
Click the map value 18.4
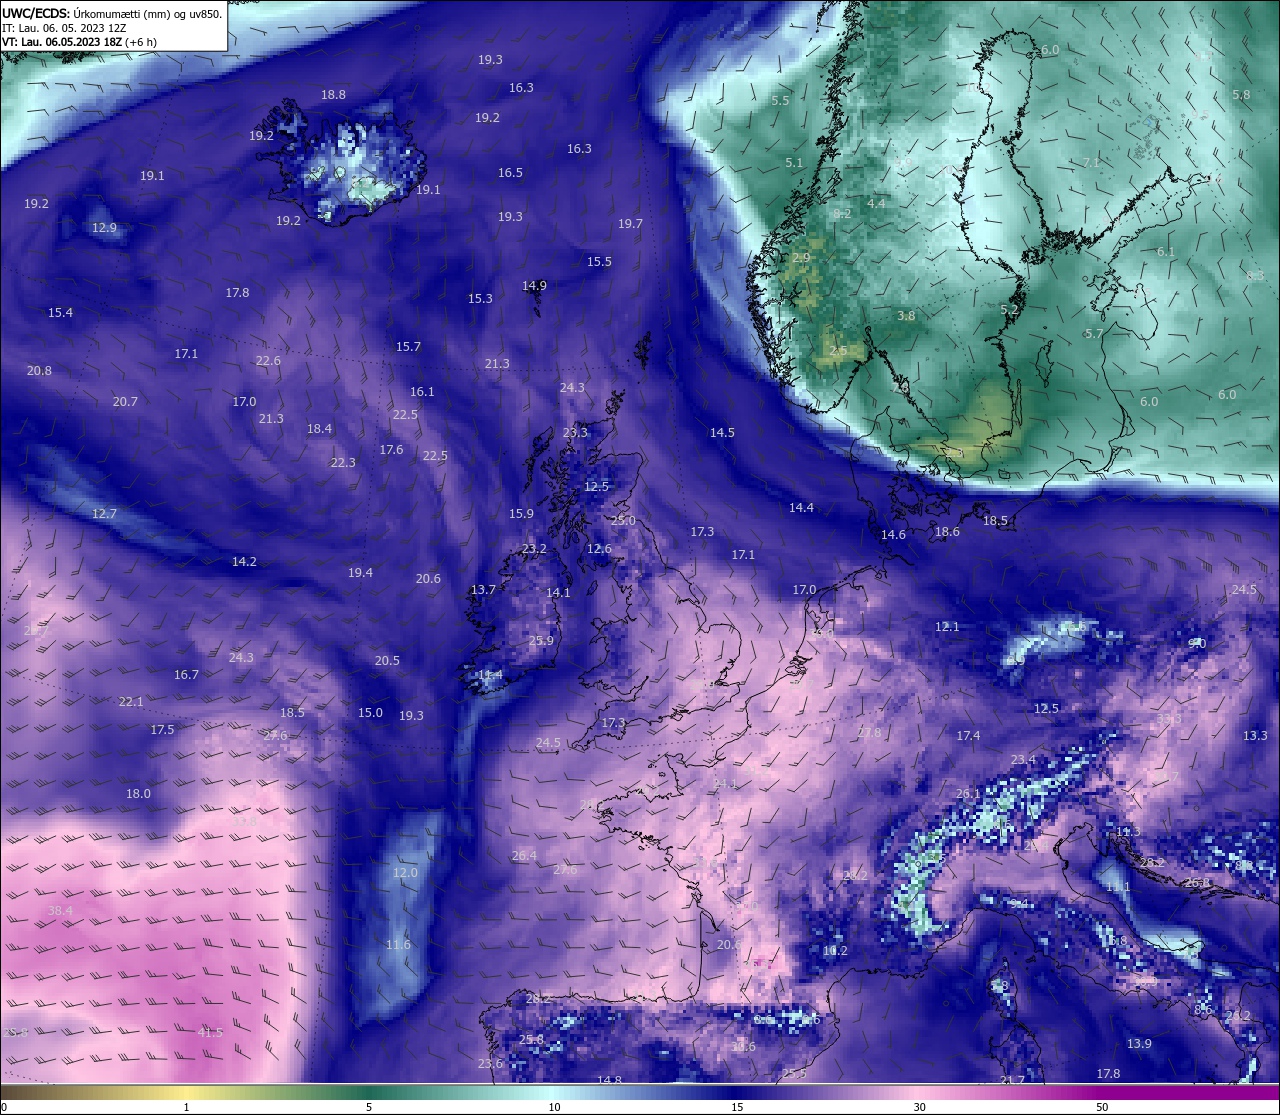click(319, 429)
